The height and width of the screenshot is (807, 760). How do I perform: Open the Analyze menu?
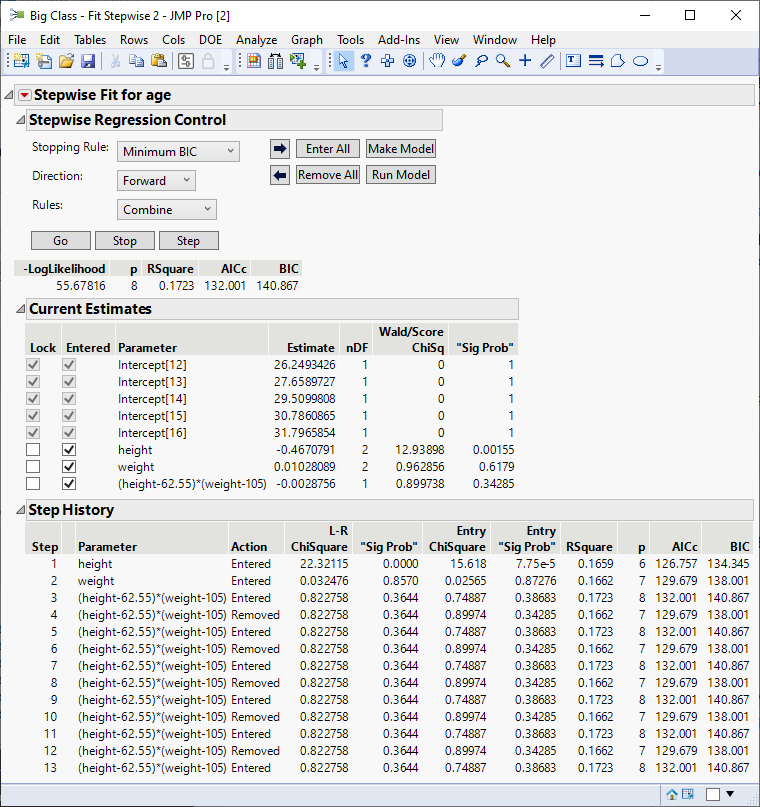(256, 40)
